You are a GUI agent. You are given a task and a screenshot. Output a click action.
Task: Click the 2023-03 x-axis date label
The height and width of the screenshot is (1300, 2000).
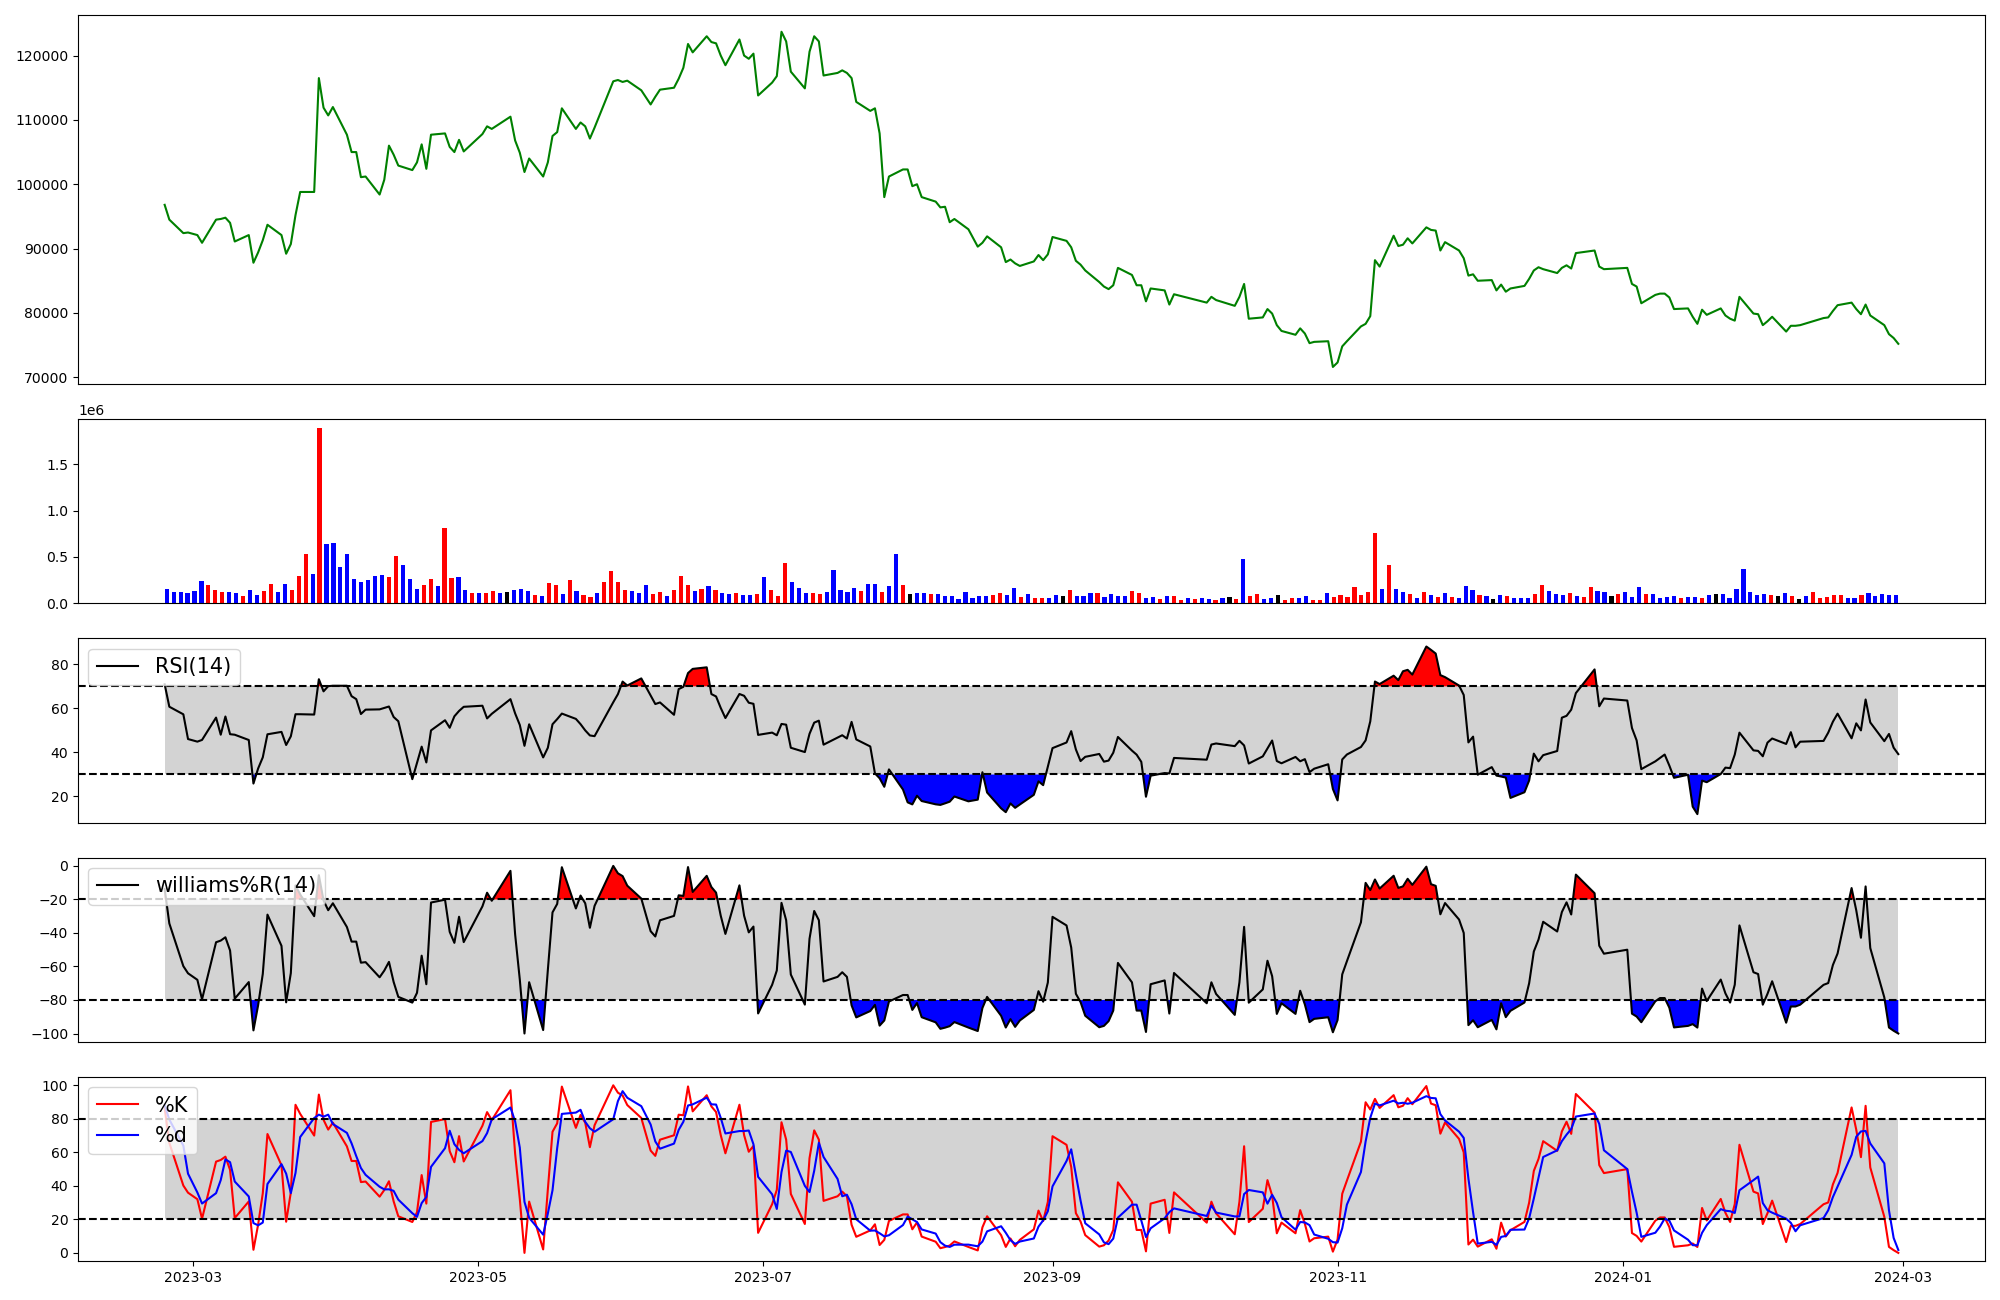coord(192,1277)
